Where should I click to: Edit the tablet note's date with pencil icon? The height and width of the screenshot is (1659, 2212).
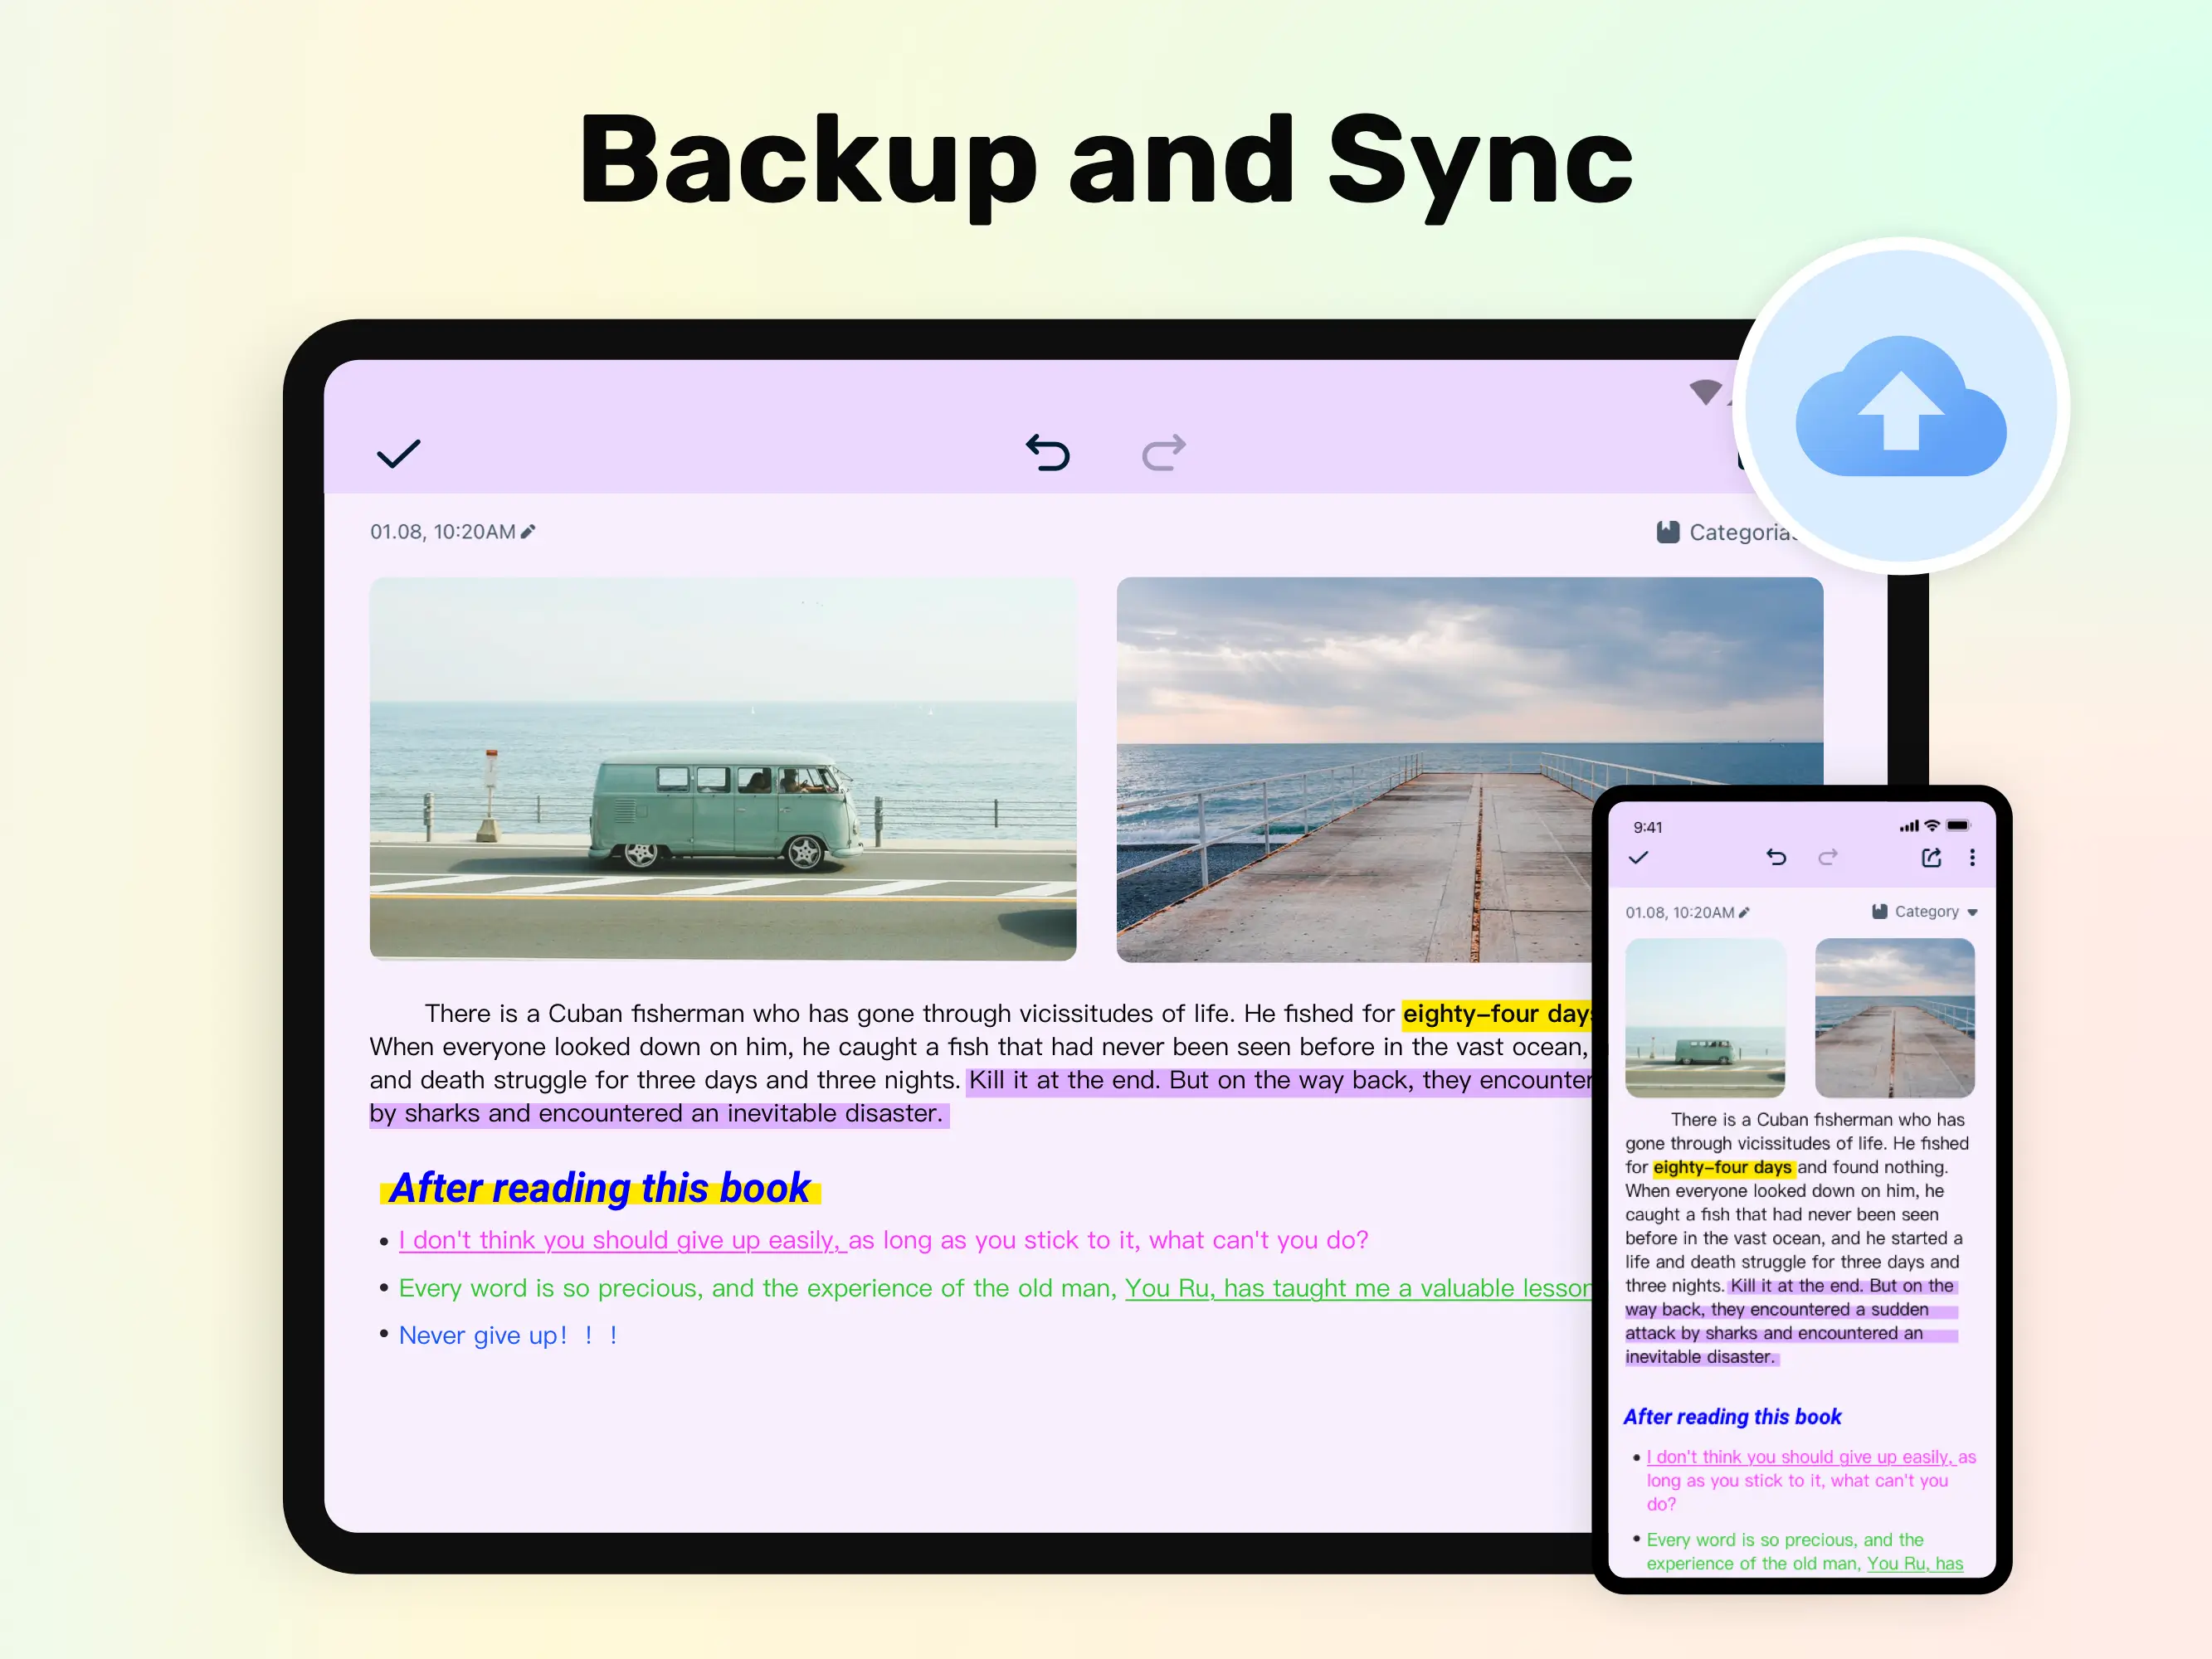pyautogui.click(x=528, y=532)
